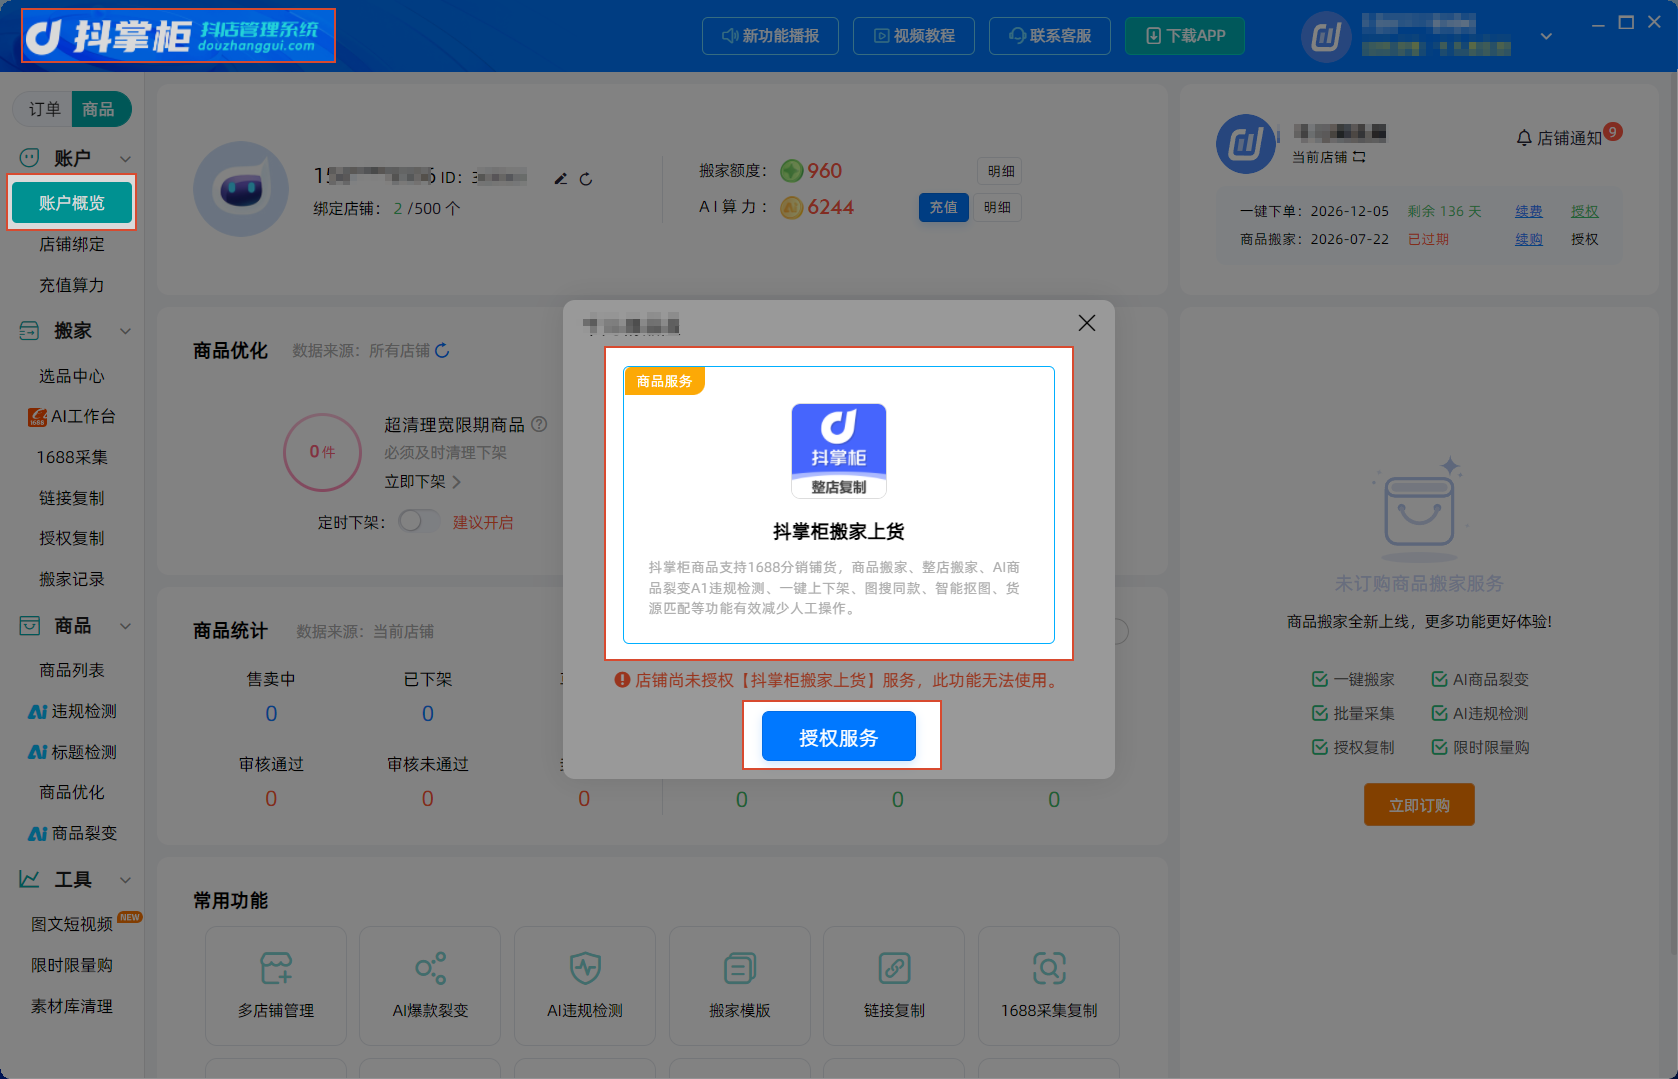
Task: Open 视频教程 video tutorials
Action: [913, 36]
